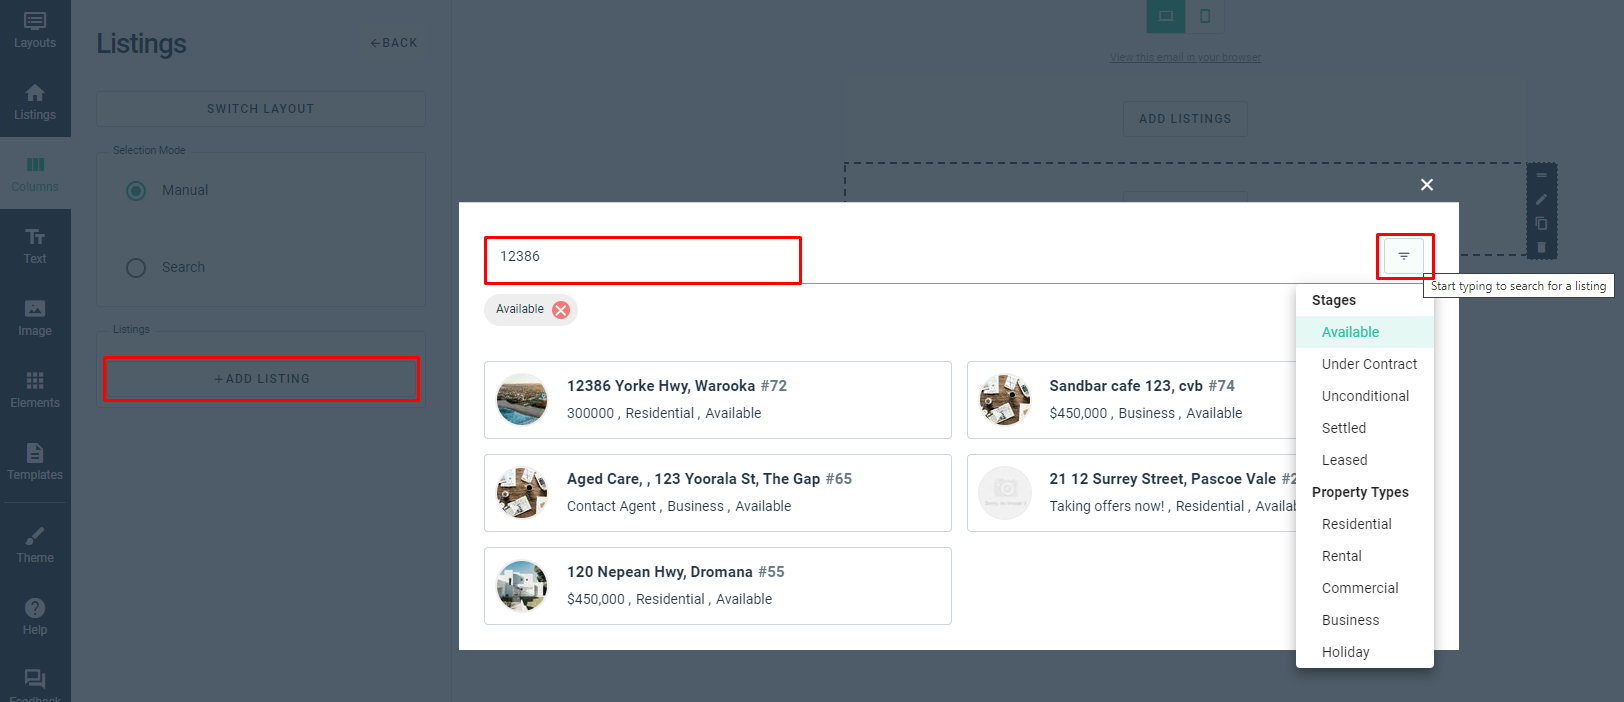Screen dimensions: 1624x702
Task: Click the block delete trash icon
Action: 1541,247
